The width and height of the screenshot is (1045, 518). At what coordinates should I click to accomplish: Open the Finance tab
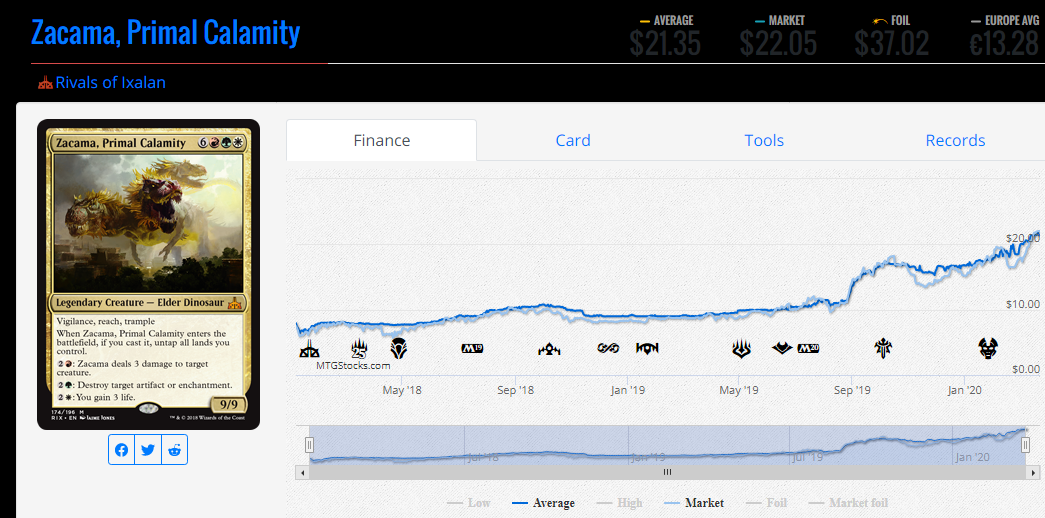[x=382, y=141]
